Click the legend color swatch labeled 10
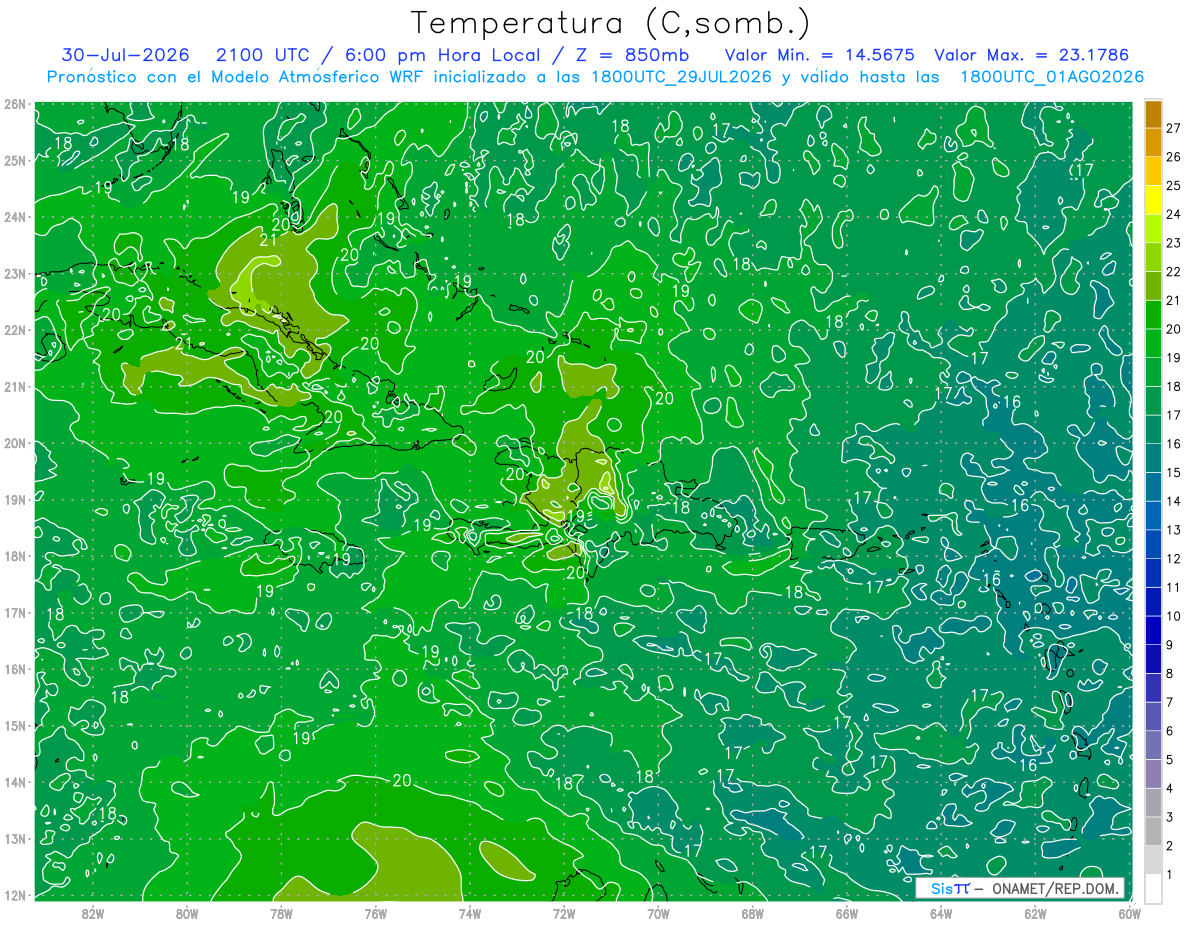The width and height of the screenshot is (1200, 927). coord(1153,602)
